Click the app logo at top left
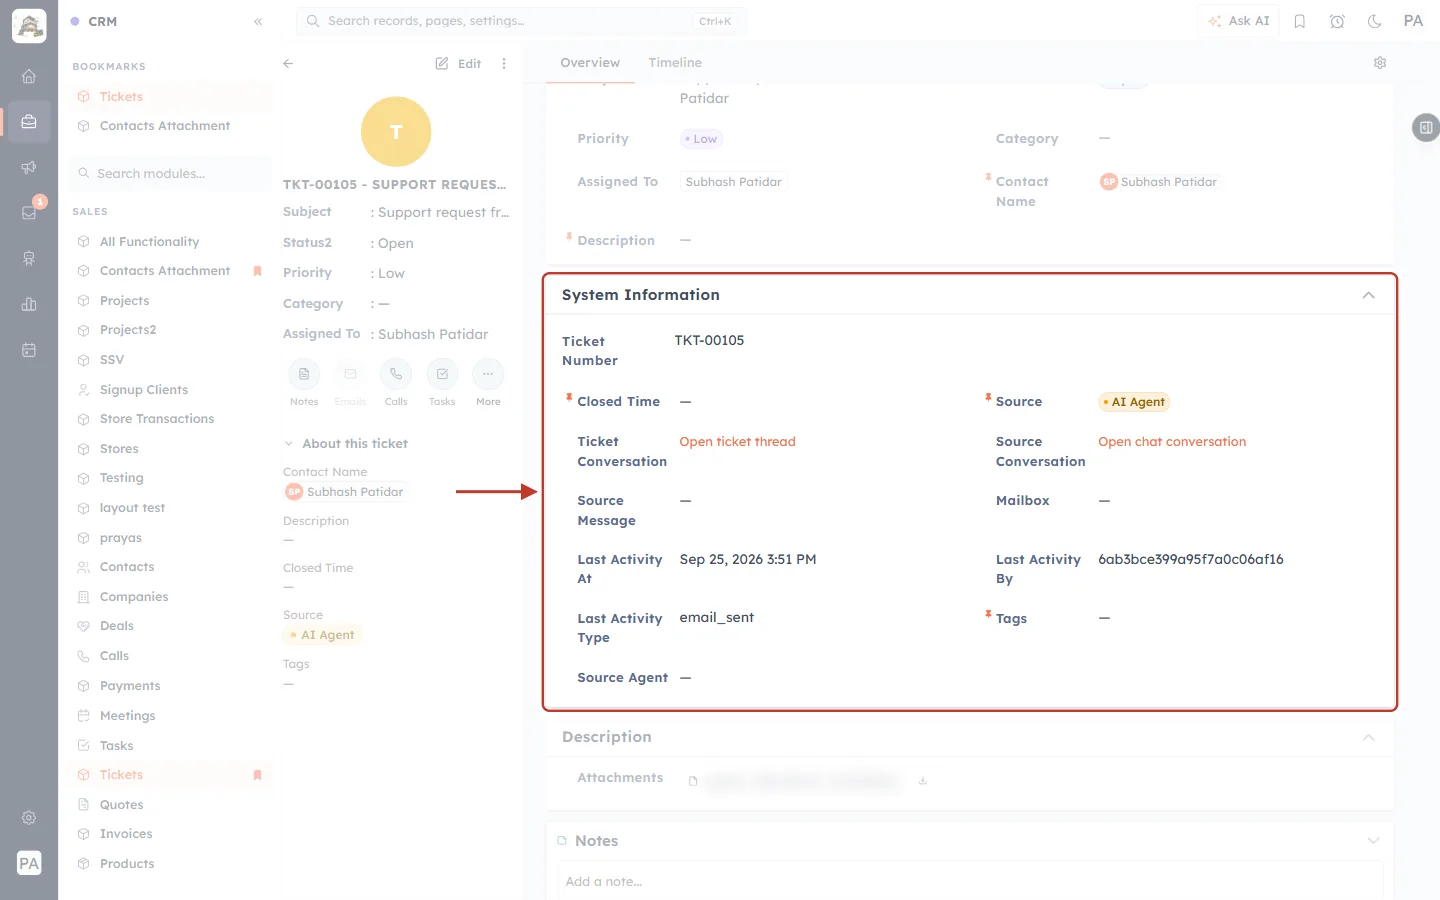Viewport: 1440px width, 900px height. (x=29, y=26)
